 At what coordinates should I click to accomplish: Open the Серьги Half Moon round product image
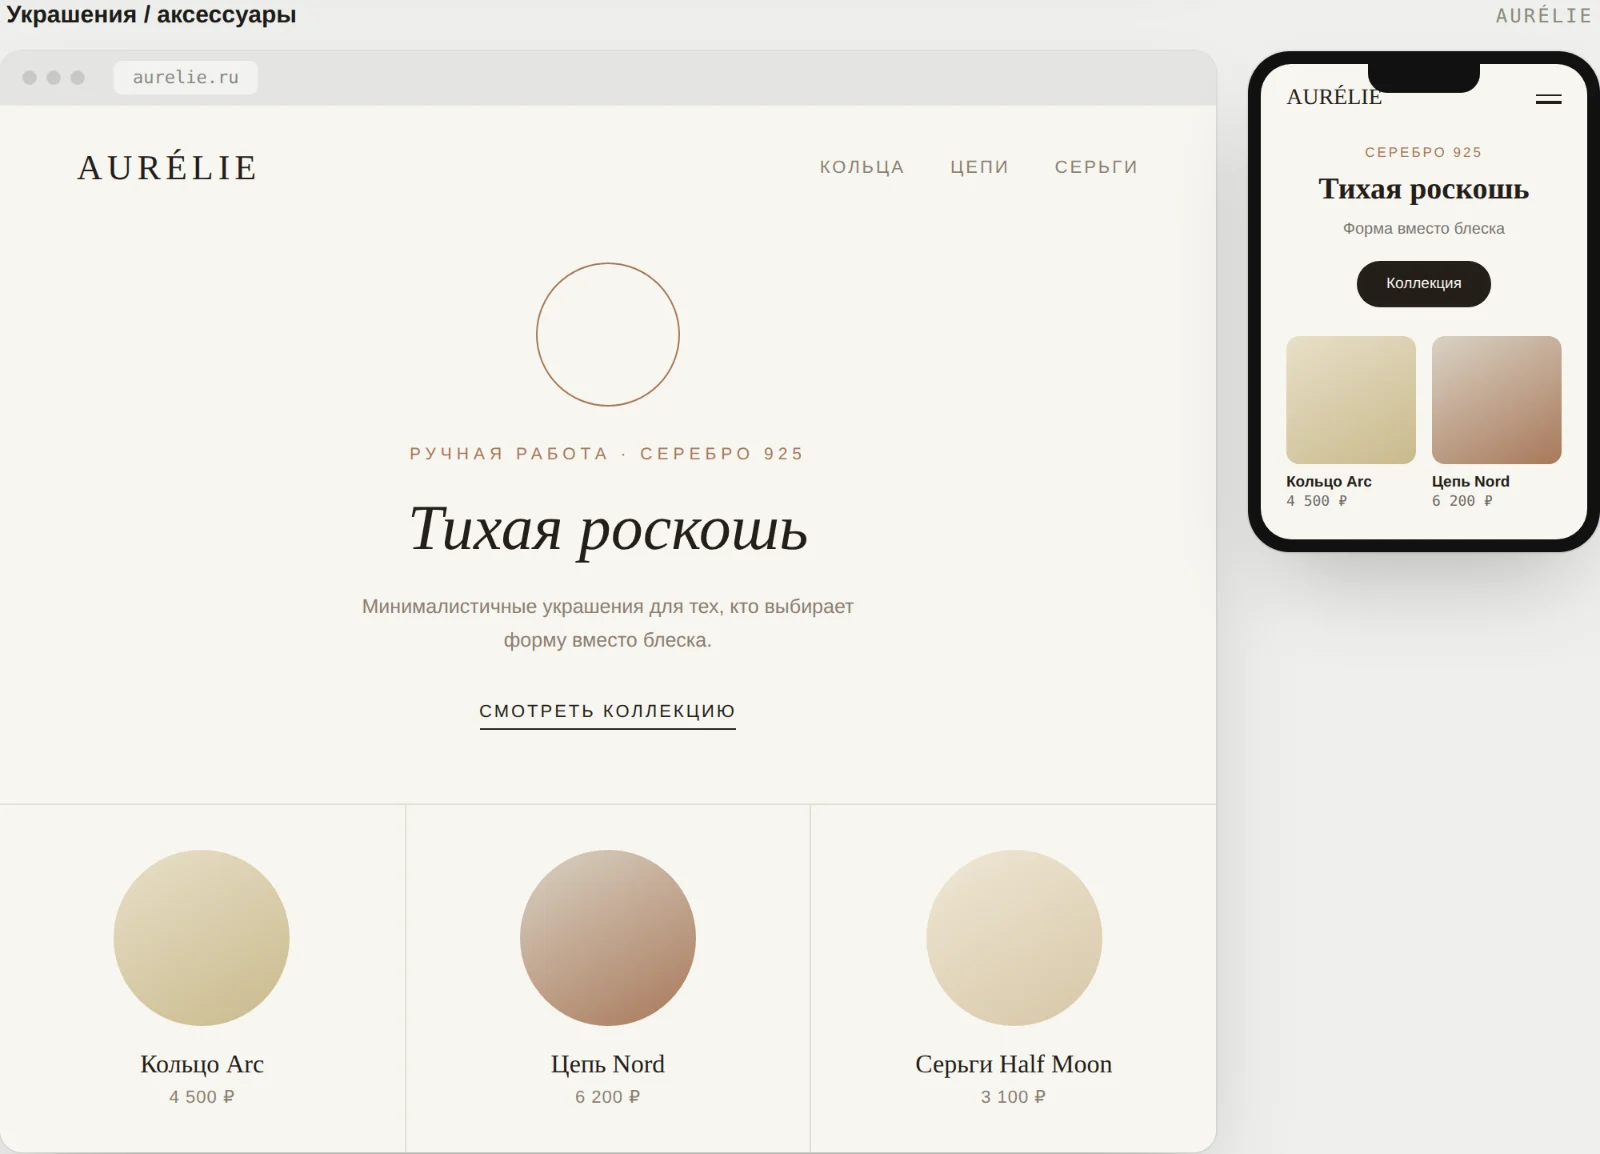pos(1014,938)
